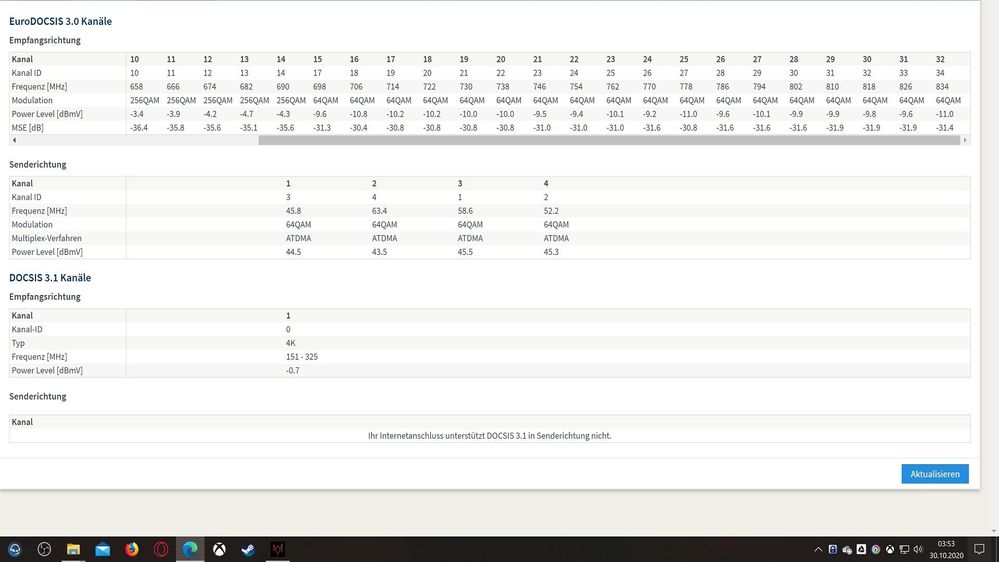Screen dimensions: 999x562
Task: Click MSE value -31.4
Action: coord(944,127)
